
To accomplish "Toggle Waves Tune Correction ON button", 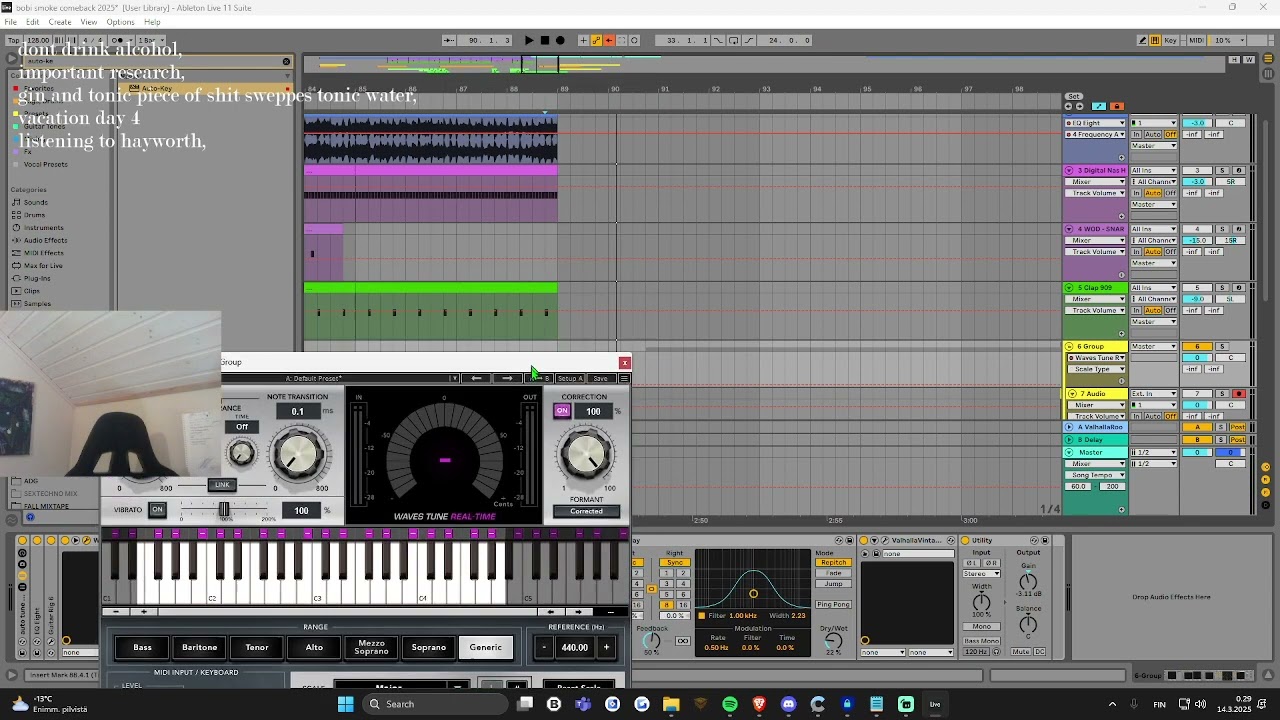I will tap(562, 411).
